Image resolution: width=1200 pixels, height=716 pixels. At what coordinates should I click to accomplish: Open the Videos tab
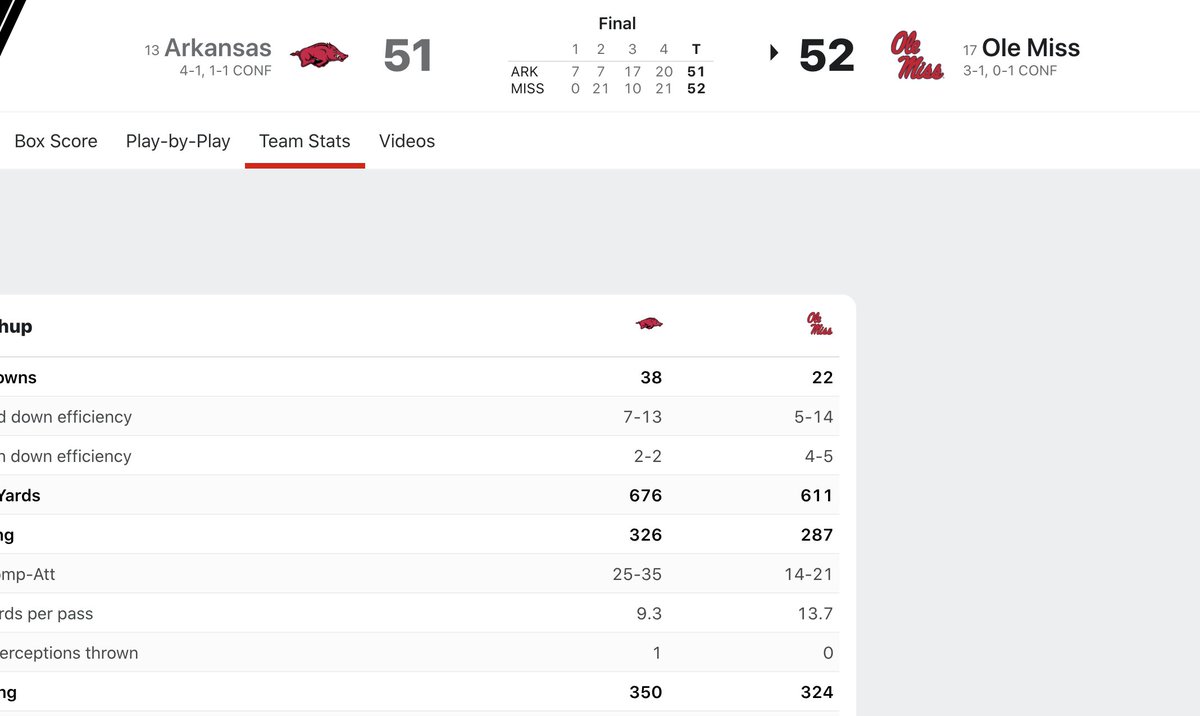pos(407,141)
